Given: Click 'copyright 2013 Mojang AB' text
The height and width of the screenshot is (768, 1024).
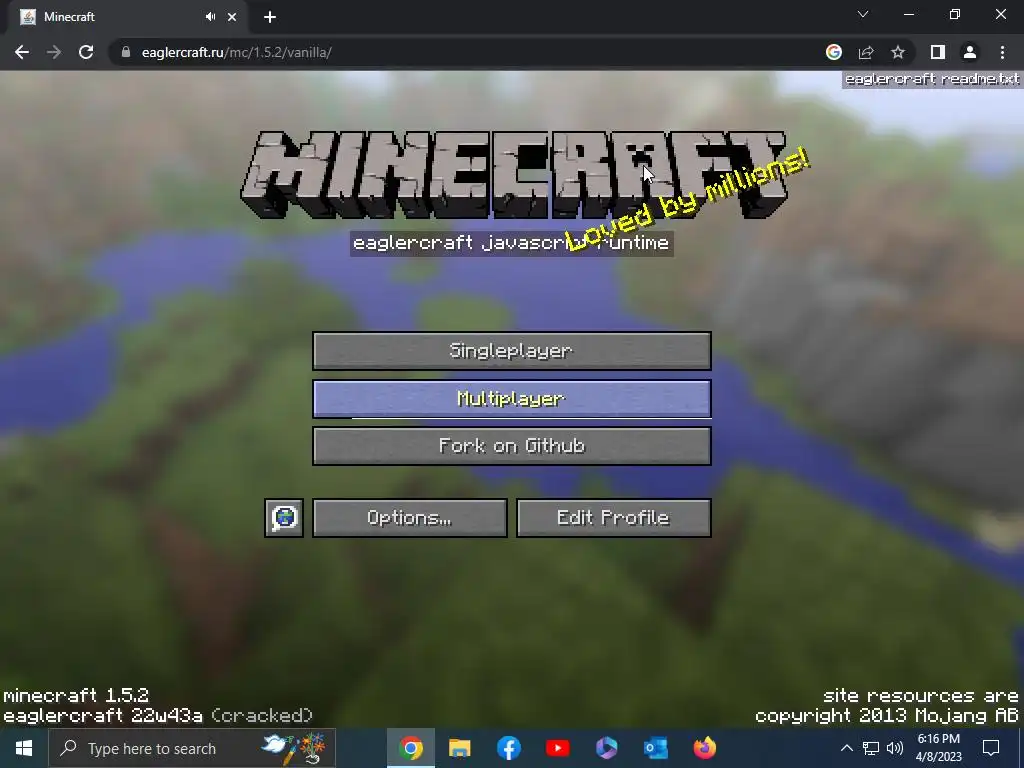Looking at the screenshot, I should pos(887,716).
